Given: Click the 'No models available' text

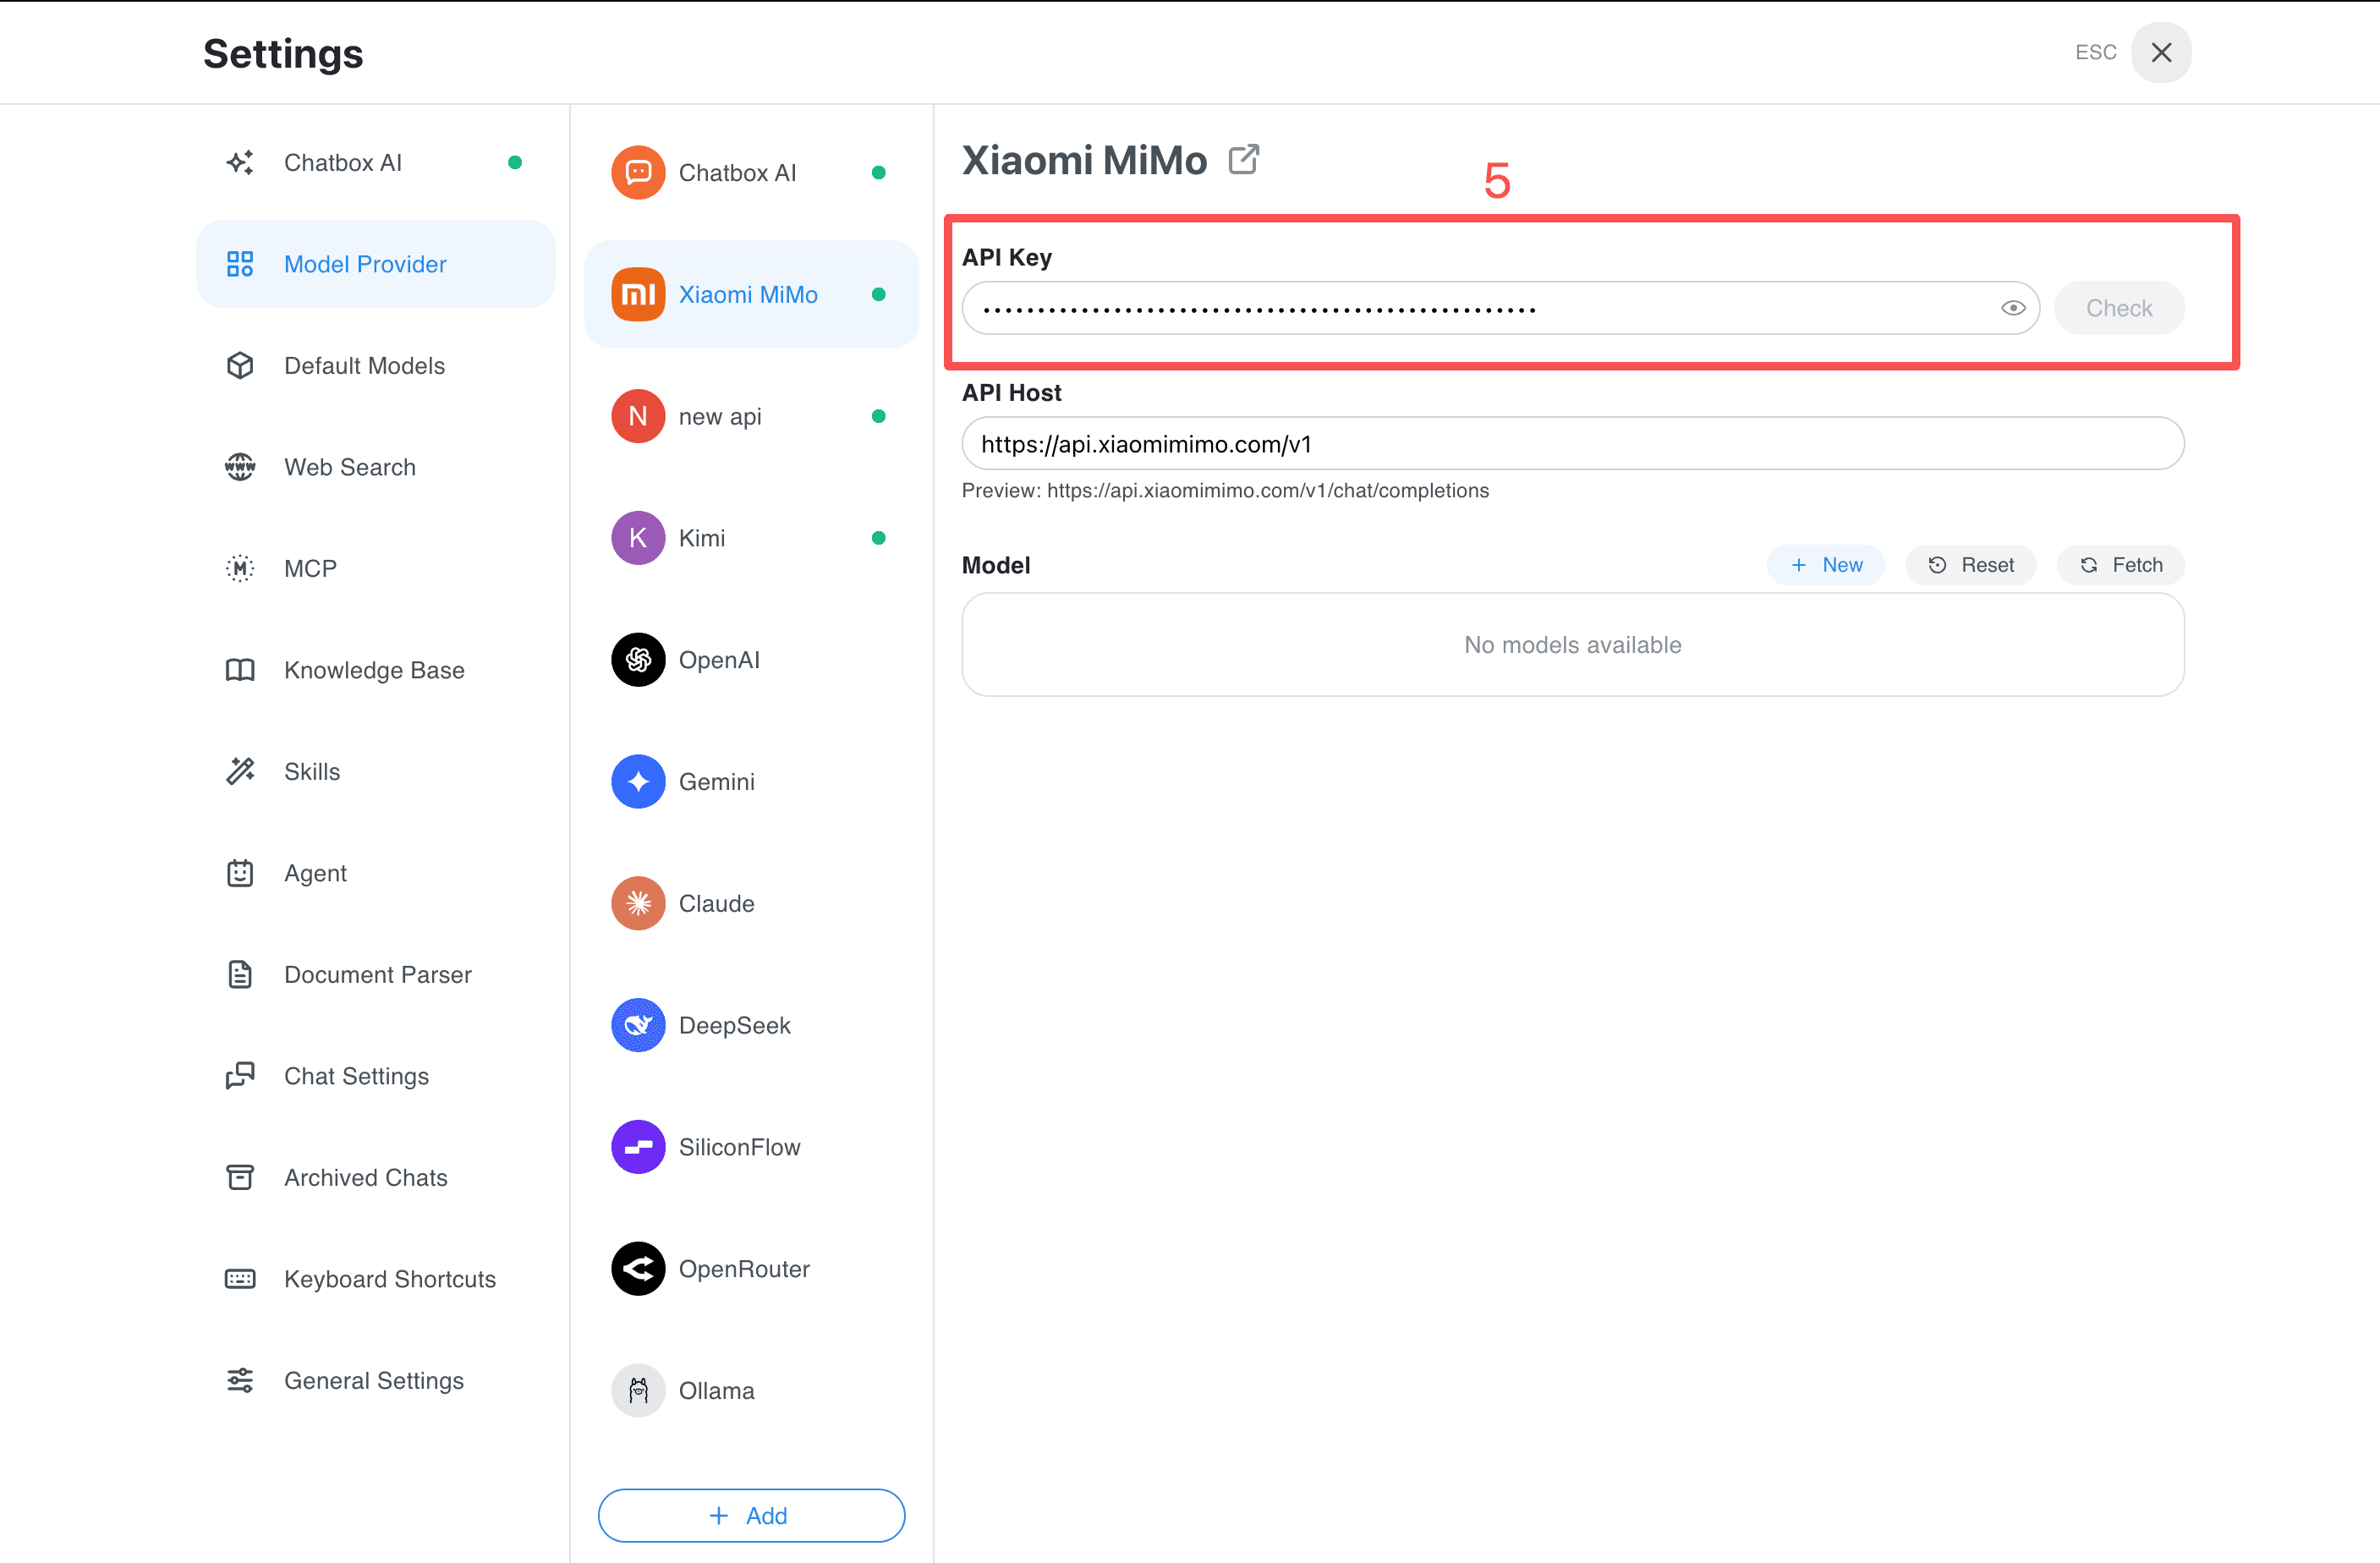Looking at the screenshot, I should point(1572,645).
